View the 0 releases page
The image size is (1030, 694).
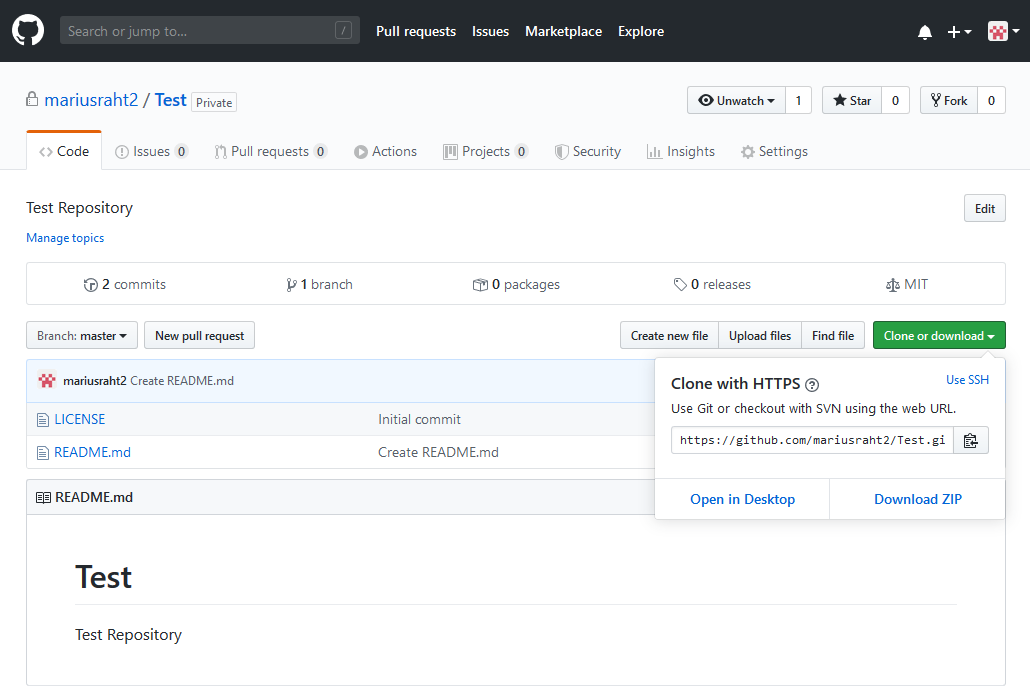pos(712,285)
